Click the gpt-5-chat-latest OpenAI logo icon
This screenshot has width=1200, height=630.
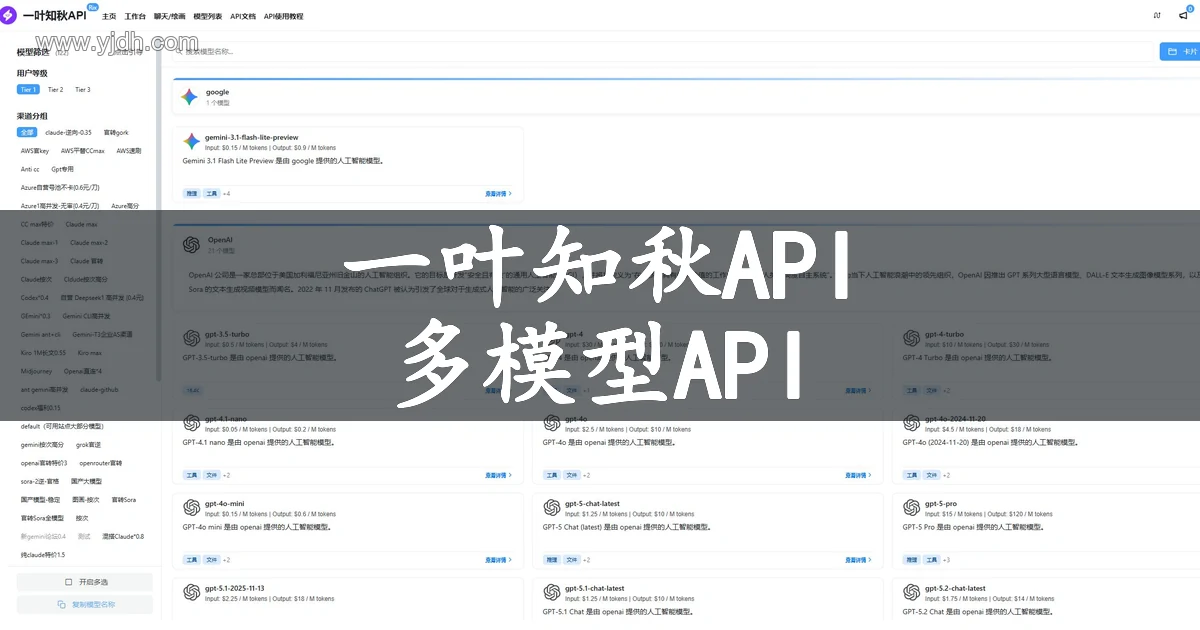pyautogui.click(x=552, y=508)
